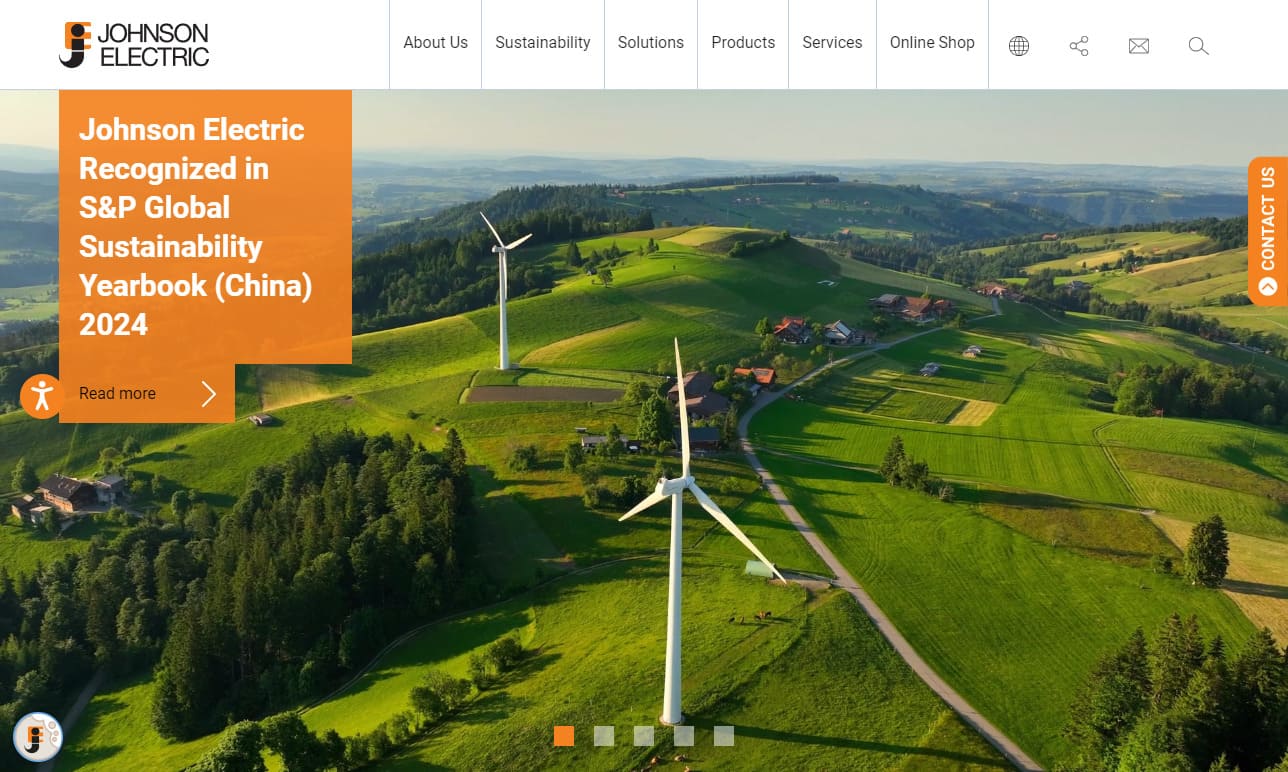This screenshot has width=1288, height=772.
Task: Open the Services menu item
Action: (x=832, y=43)
